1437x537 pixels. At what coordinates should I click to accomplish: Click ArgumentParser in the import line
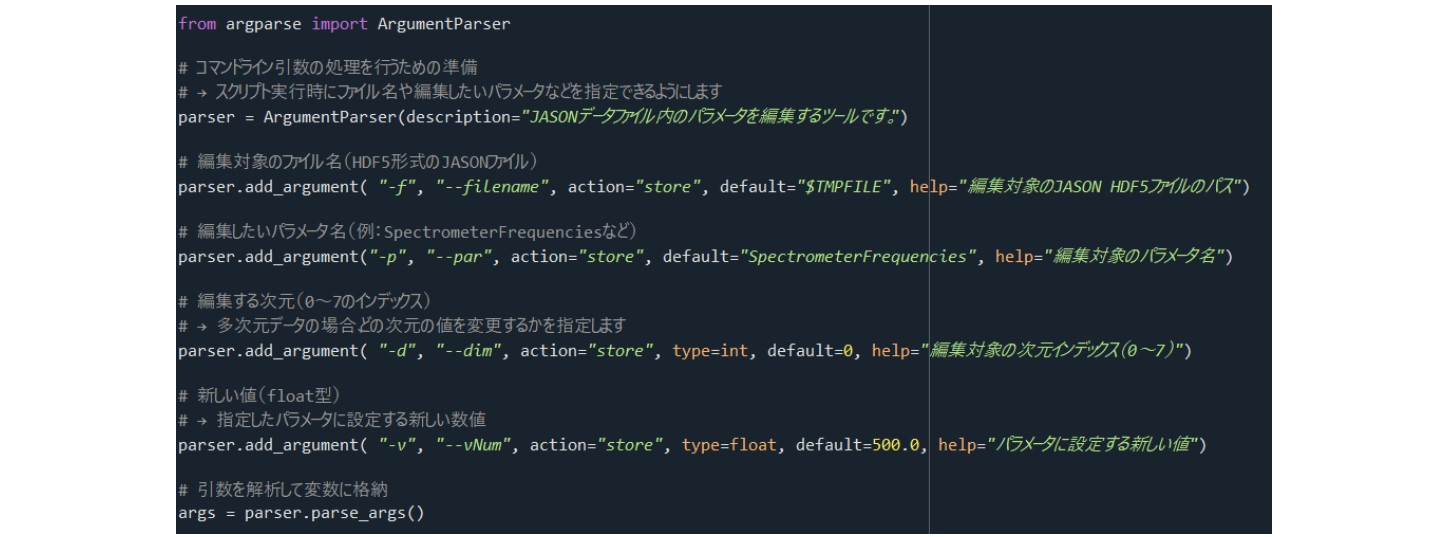point(443,24)
